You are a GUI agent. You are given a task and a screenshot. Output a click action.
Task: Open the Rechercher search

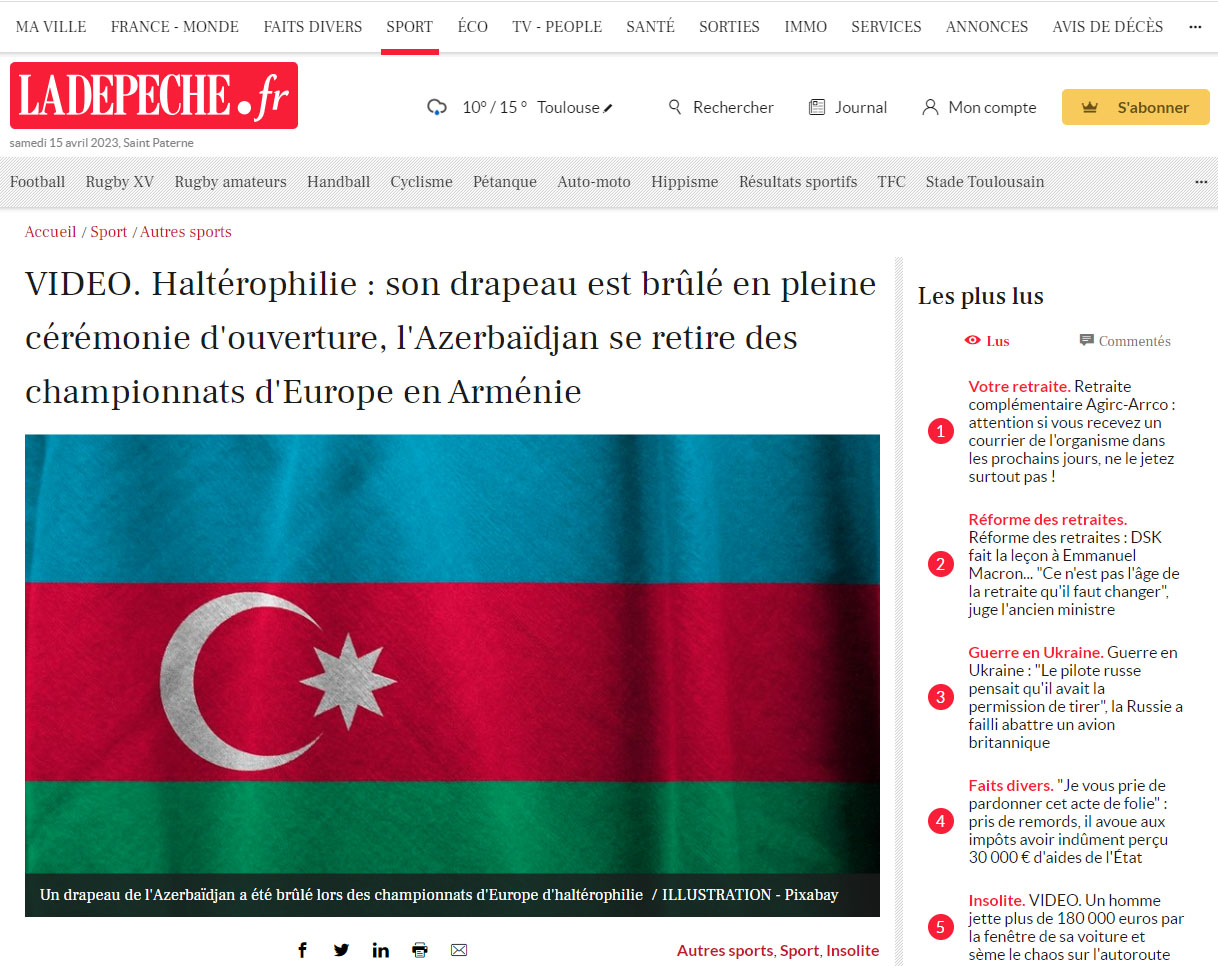tap(721, 107)
